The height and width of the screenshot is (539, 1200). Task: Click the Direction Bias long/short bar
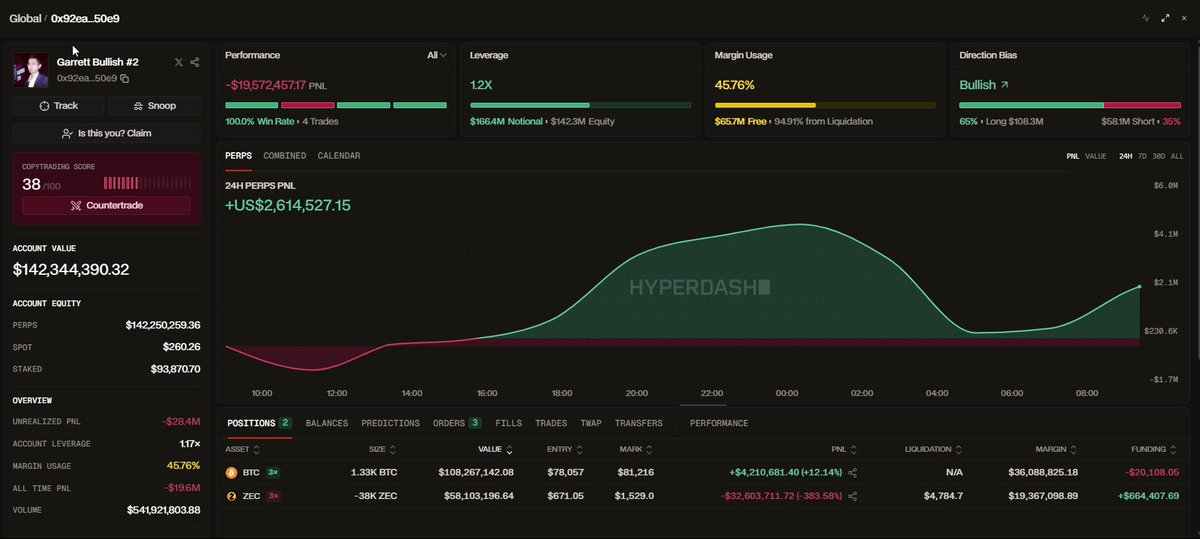click(x=1070, y=104)
